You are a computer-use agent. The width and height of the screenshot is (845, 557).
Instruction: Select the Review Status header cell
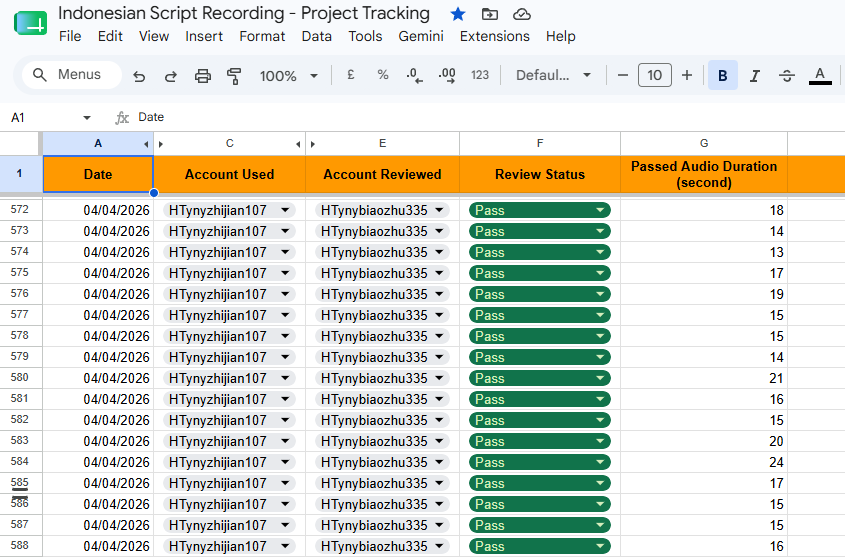540,174
